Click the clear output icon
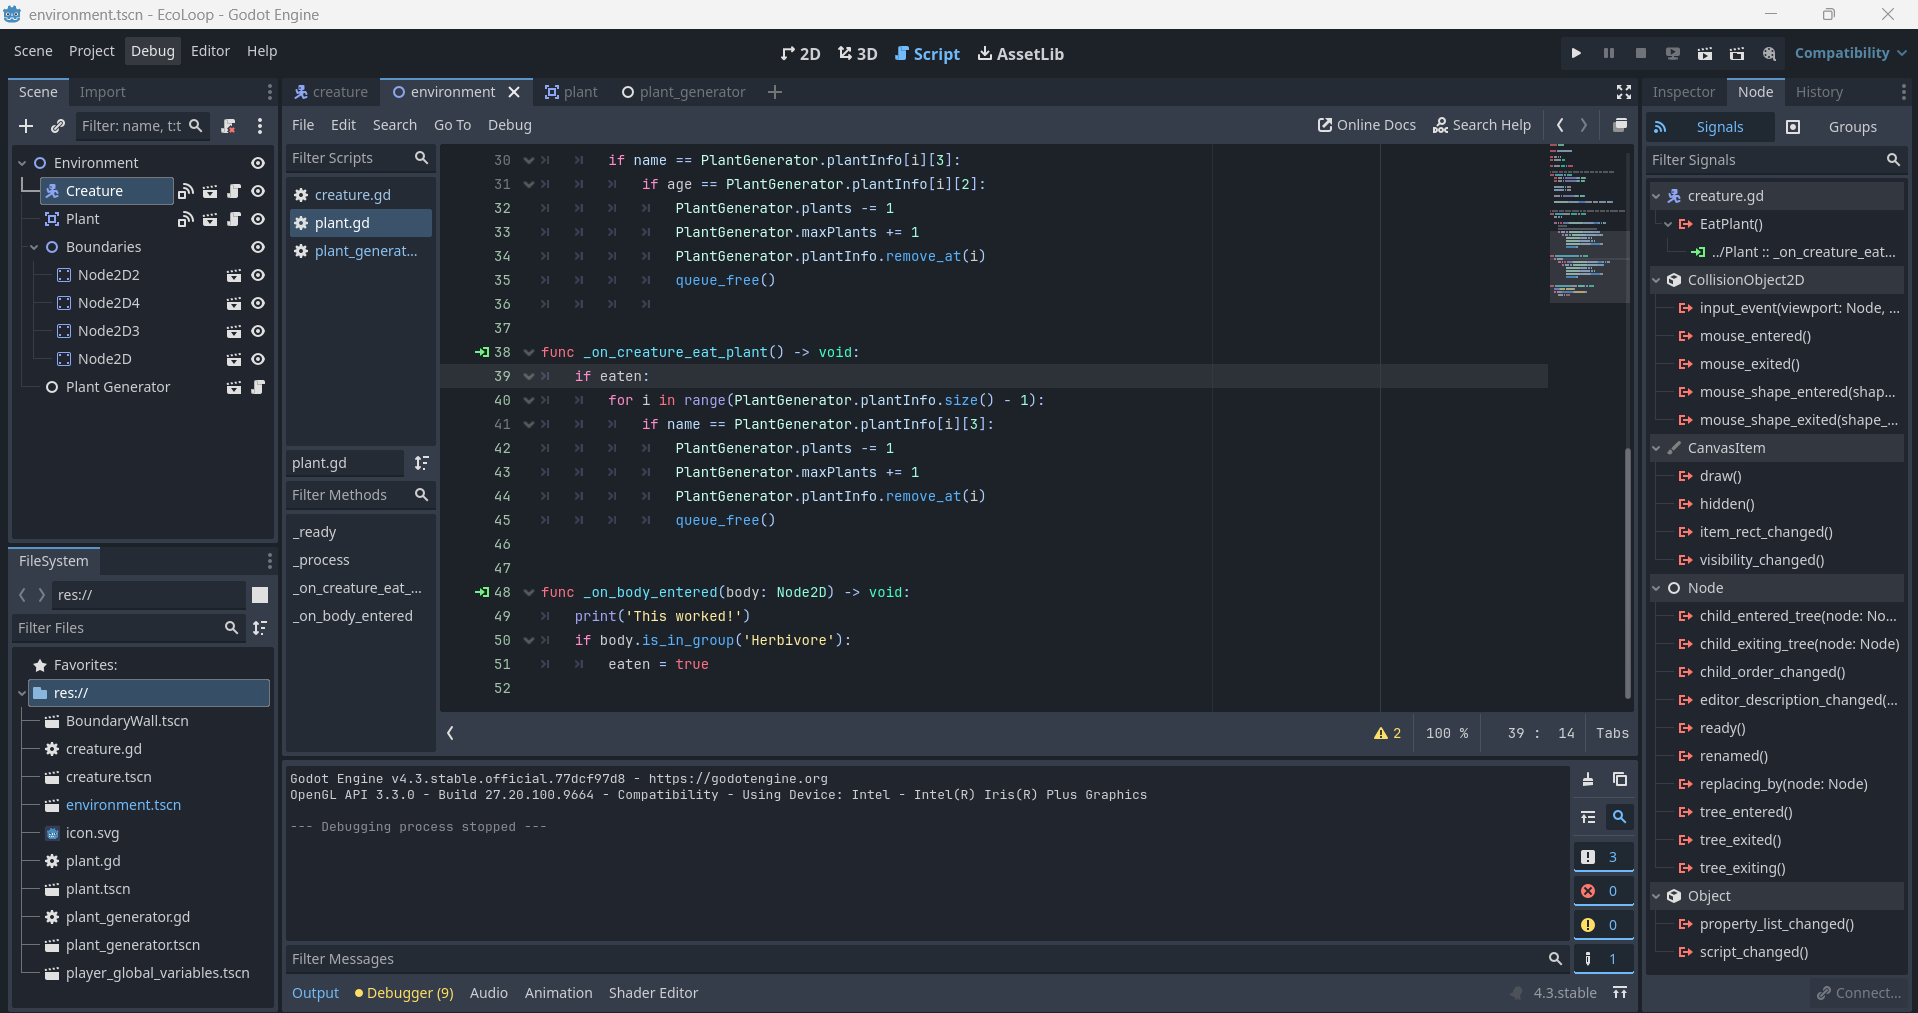Viewport: 1918px width, 1013px height. tap(1588, 780)
